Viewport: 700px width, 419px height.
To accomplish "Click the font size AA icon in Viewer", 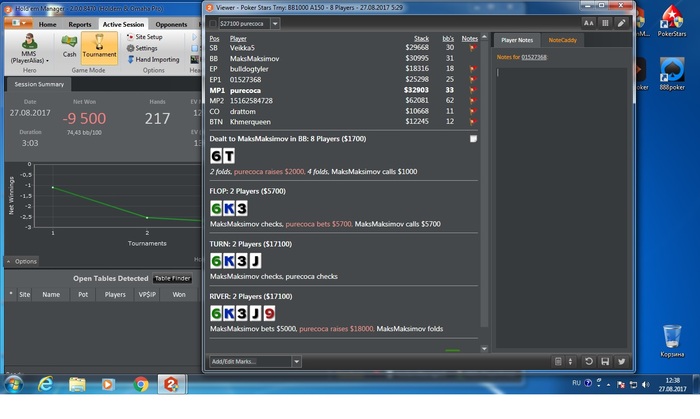I will pos(588,23).
